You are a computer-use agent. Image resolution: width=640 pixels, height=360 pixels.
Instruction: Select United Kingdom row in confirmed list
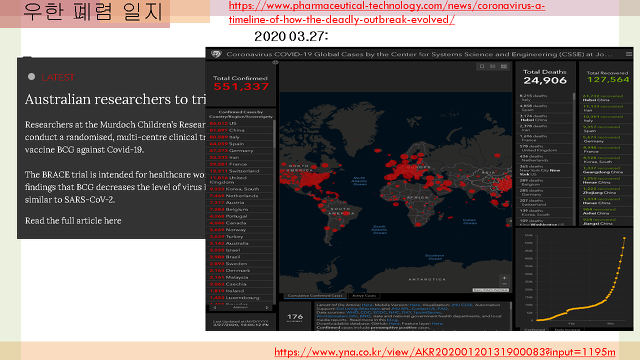tap(240, 180)
